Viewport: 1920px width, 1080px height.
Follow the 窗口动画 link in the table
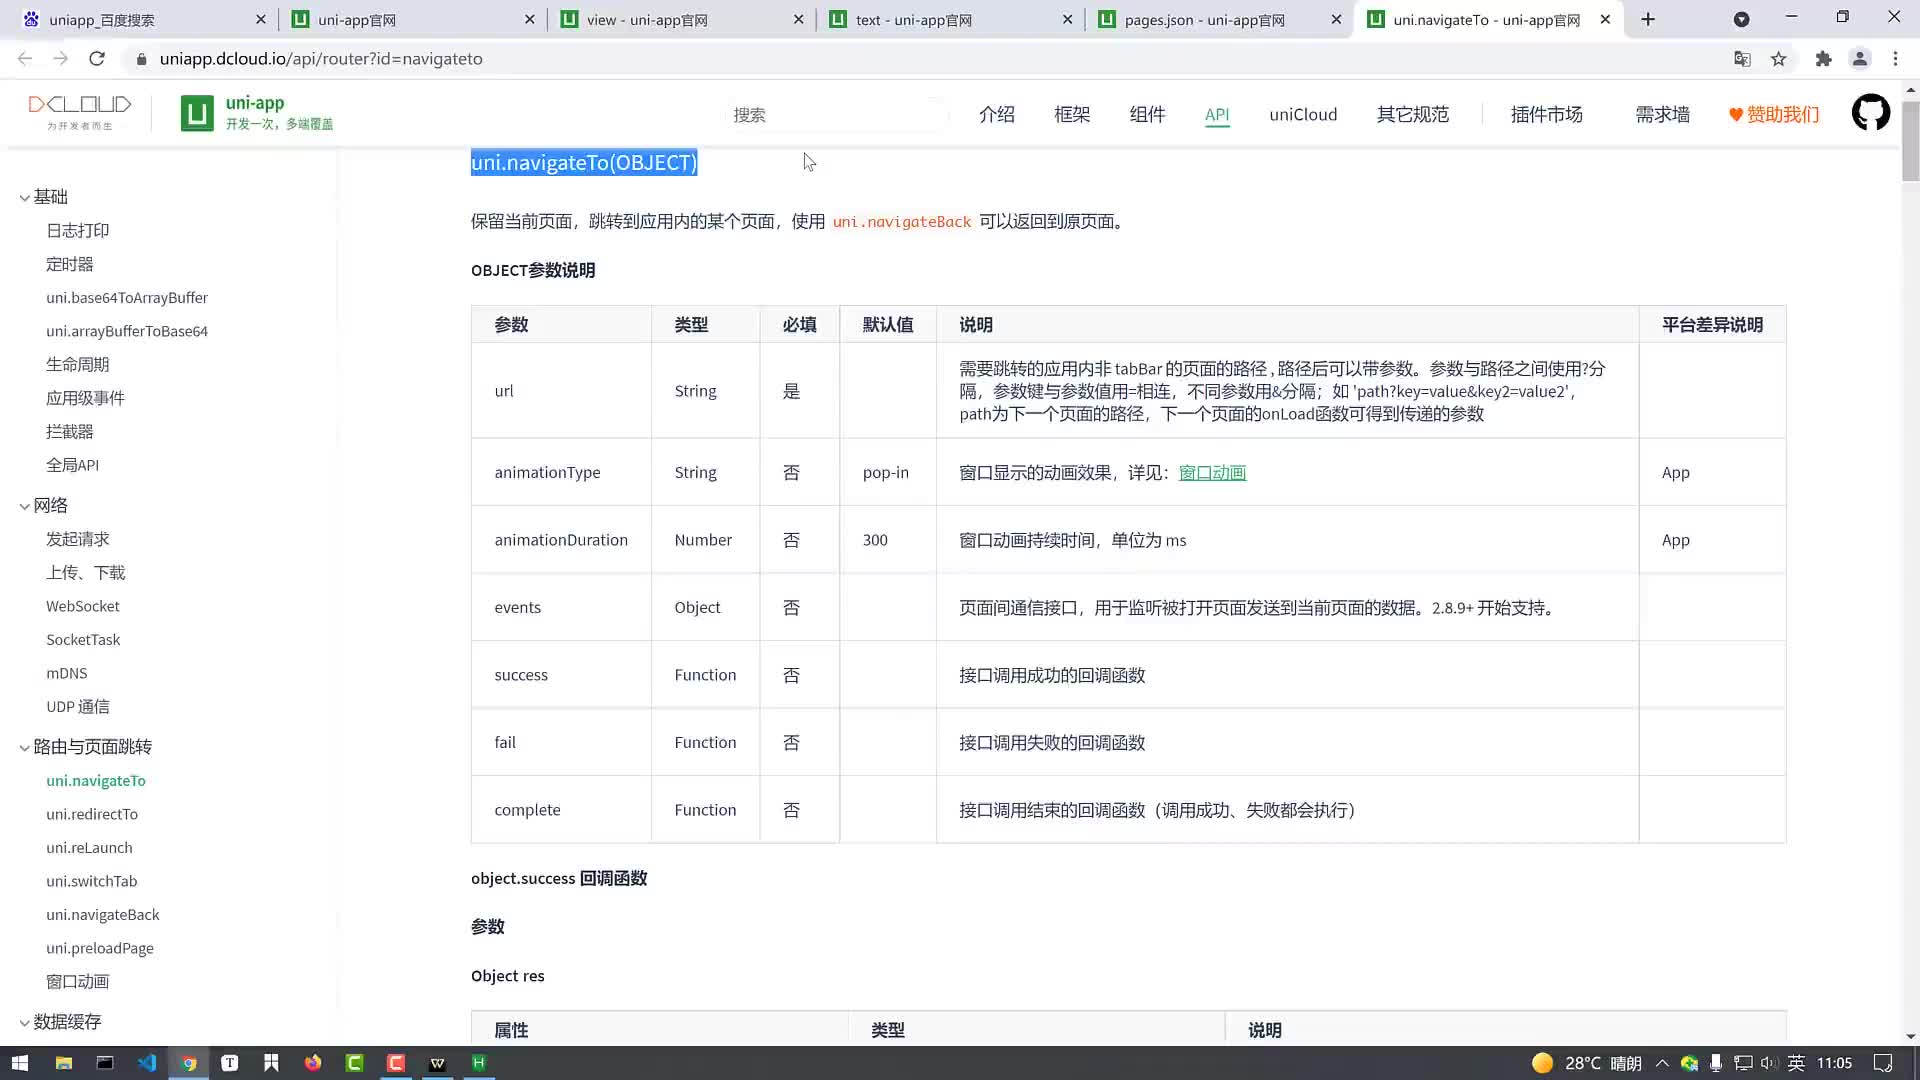1212,472
